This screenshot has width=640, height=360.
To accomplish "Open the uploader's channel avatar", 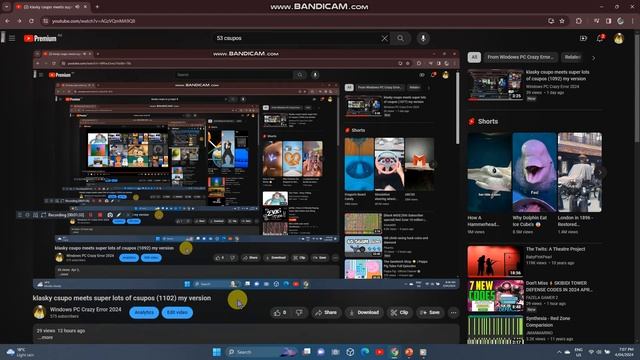I will pos(40,312).
